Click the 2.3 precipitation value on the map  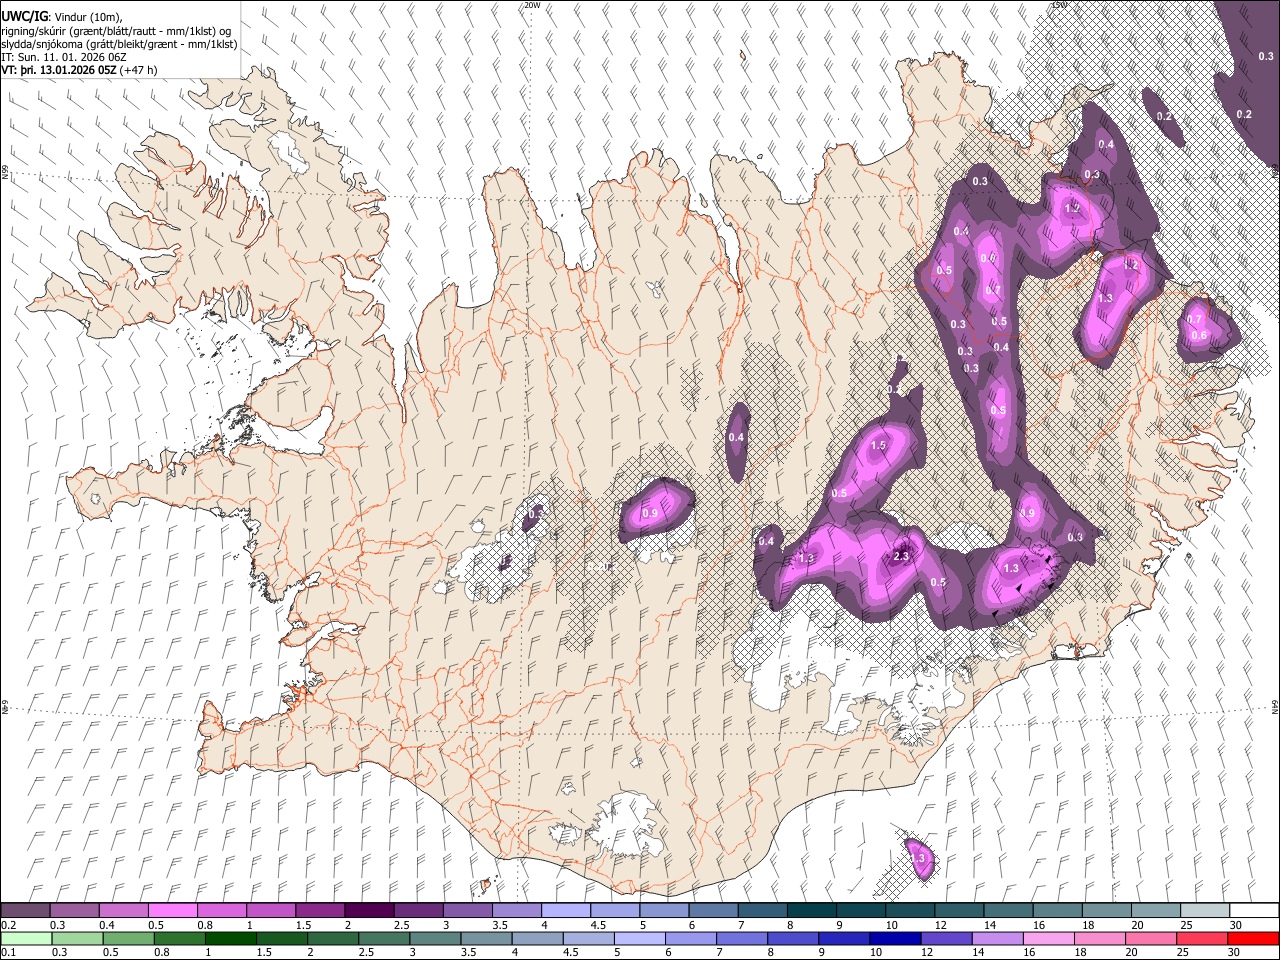tap(900, 556)
